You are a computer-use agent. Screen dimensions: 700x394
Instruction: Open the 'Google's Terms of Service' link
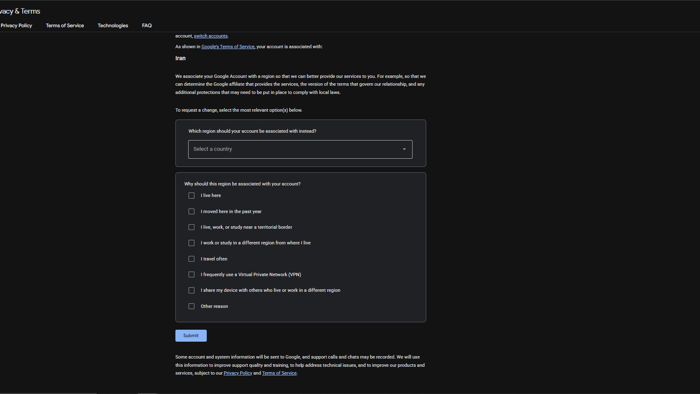(228, 46)
